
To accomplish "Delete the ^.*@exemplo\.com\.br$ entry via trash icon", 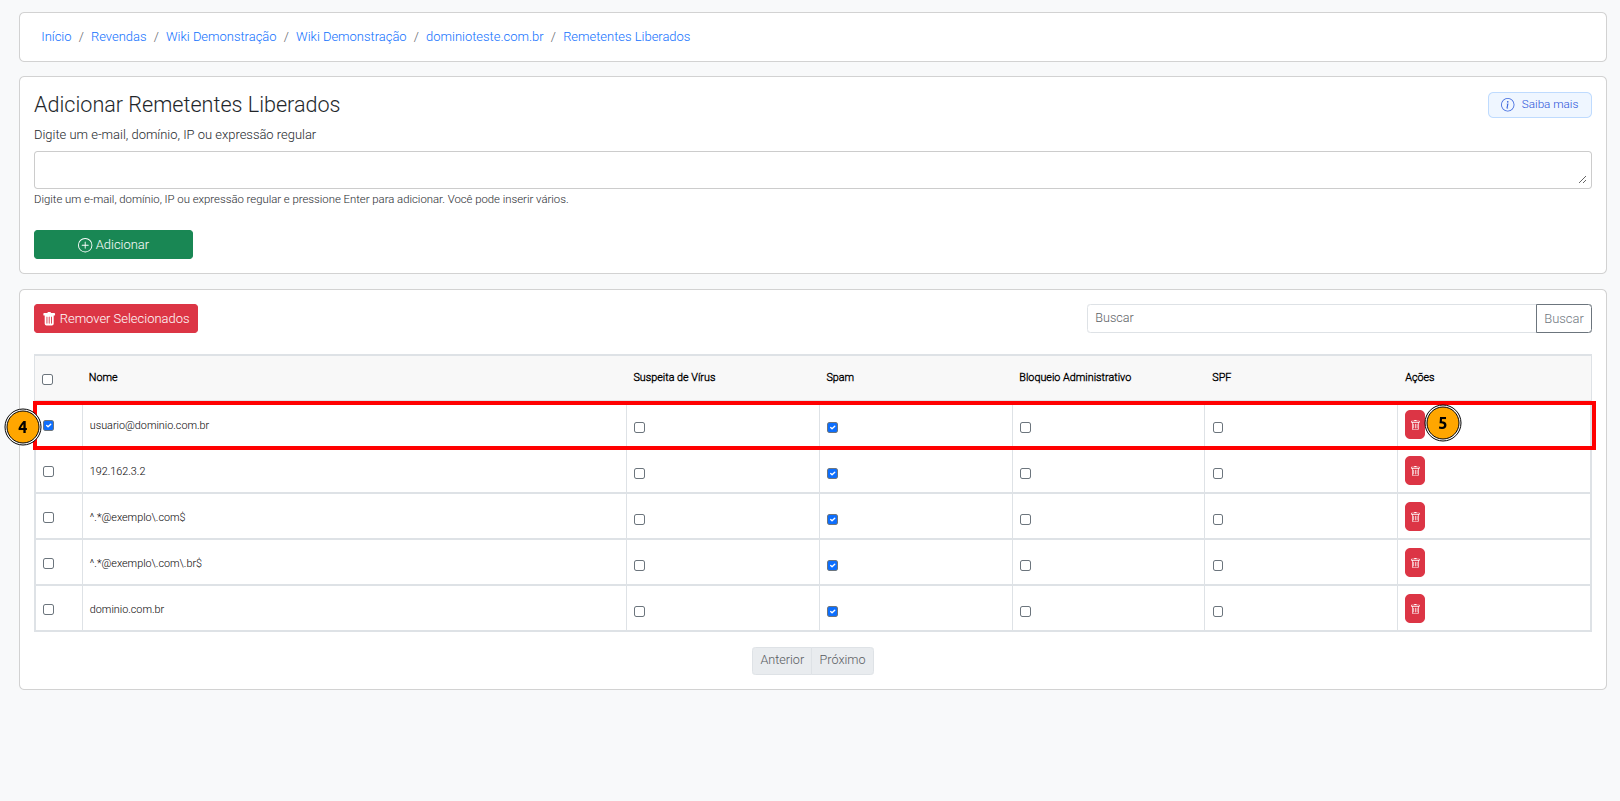I will click(x=1414, y=563).
